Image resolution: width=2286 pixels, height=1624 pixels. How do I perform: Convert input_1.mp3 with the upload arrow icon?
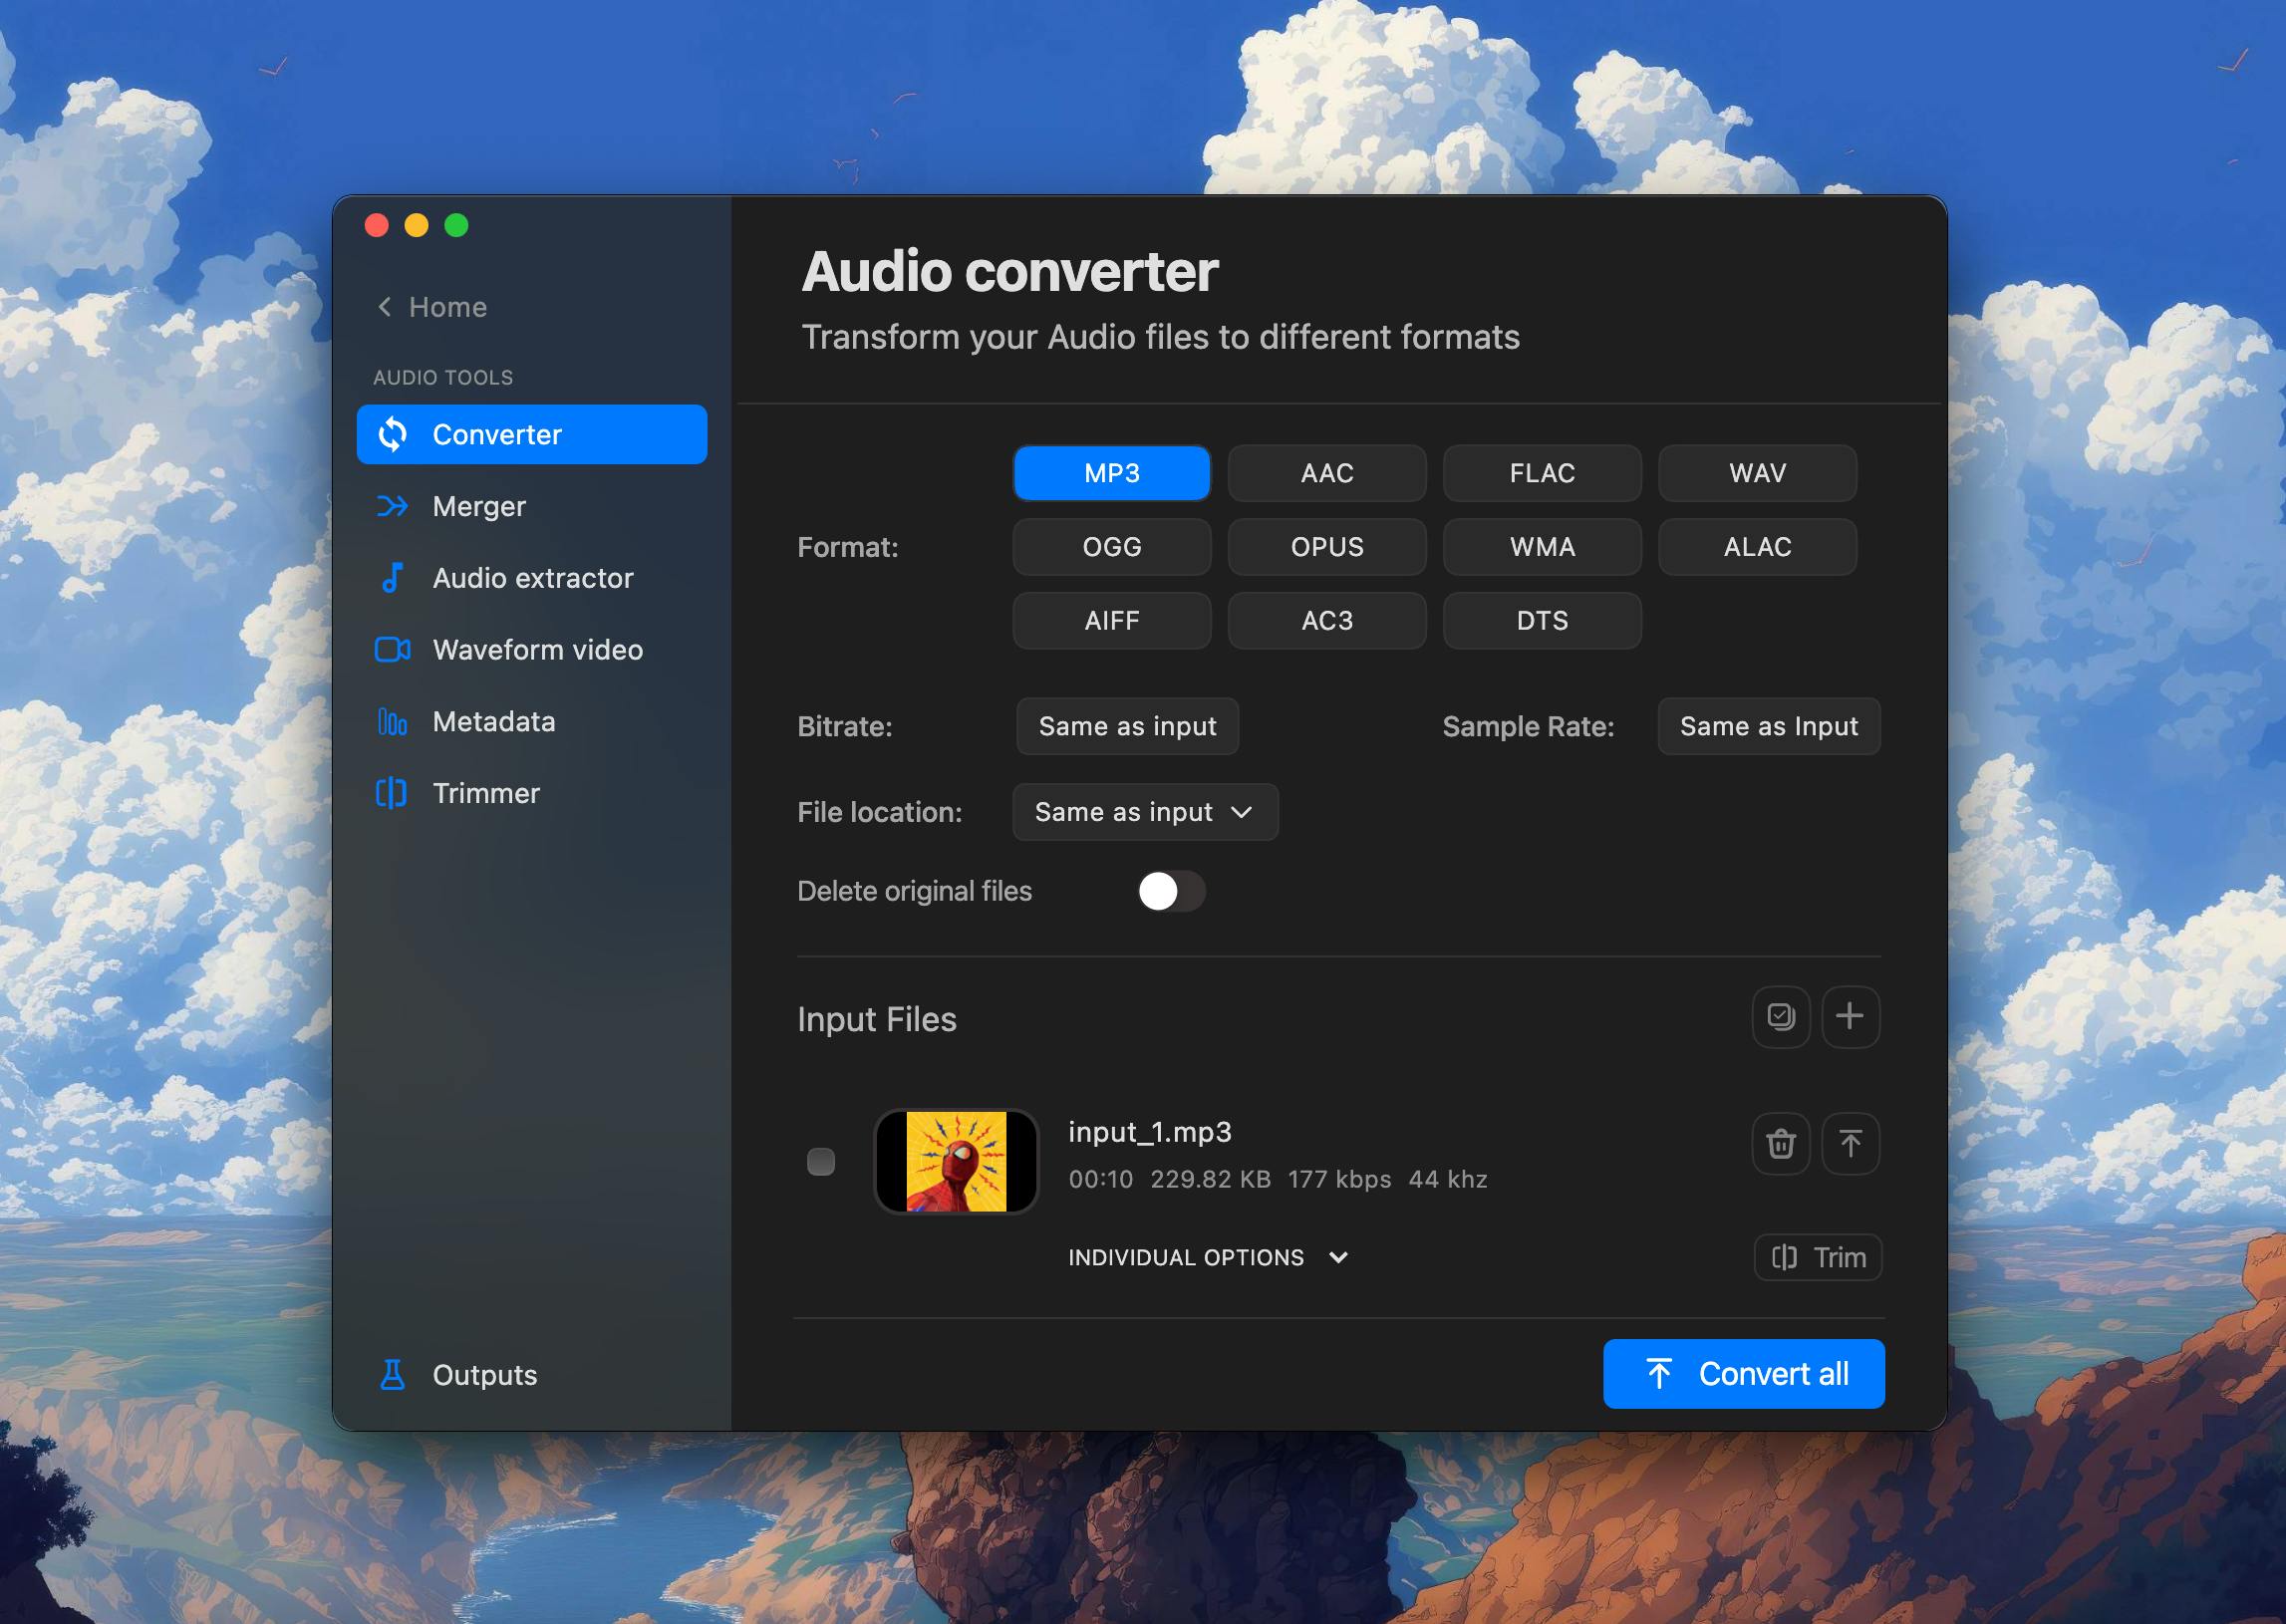coord(1850,1143)
